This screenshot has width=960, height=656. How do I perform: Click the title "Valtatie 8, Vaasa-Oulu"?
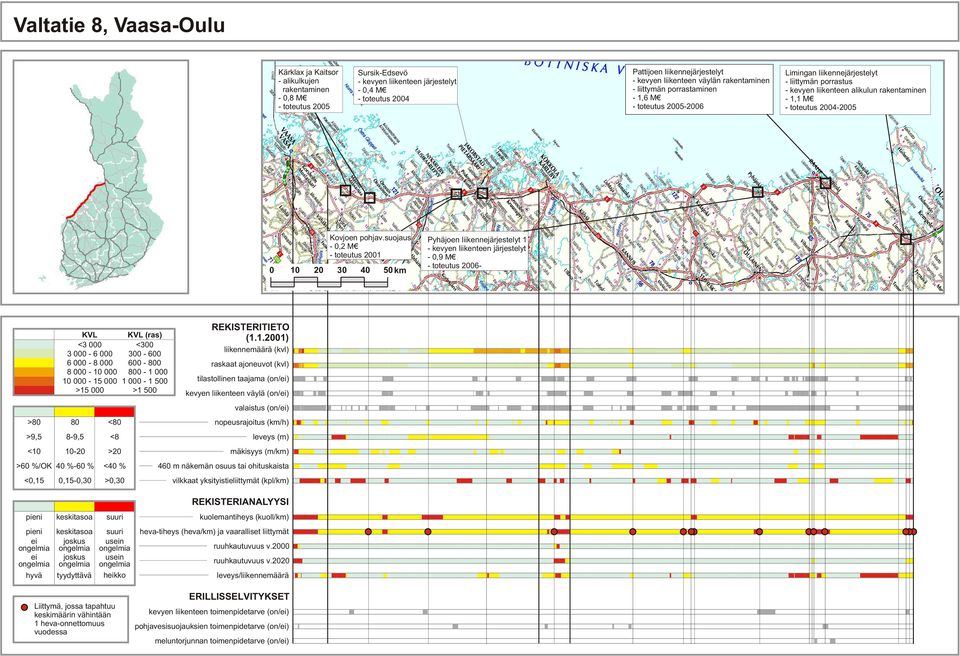coord(119,25)
